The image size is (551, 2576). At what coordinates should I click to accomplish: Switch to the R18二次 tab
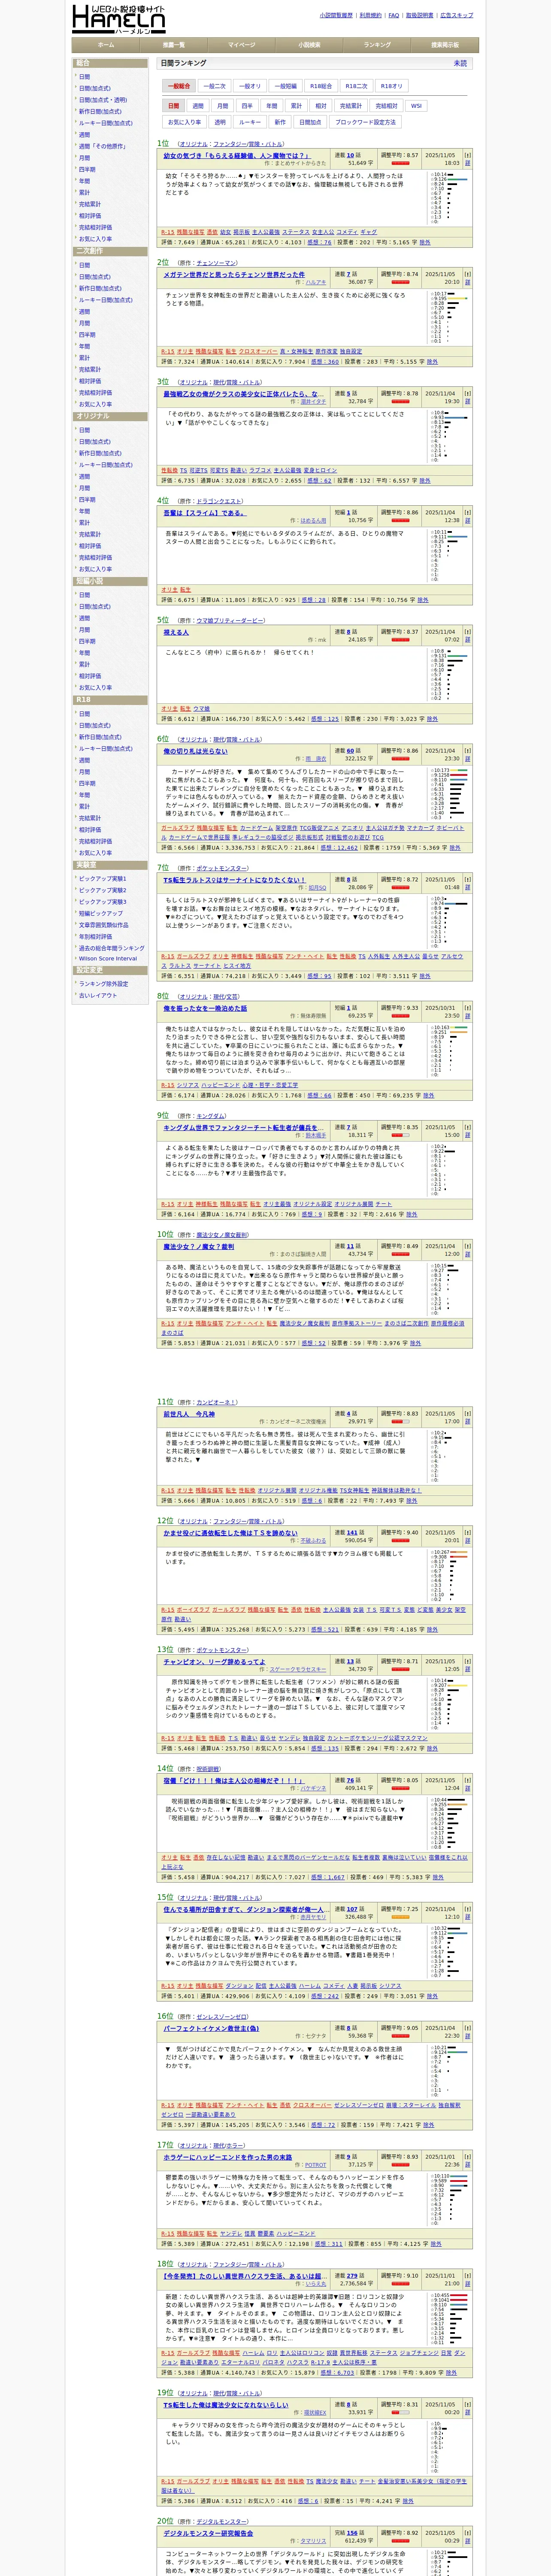click(357, 86)
